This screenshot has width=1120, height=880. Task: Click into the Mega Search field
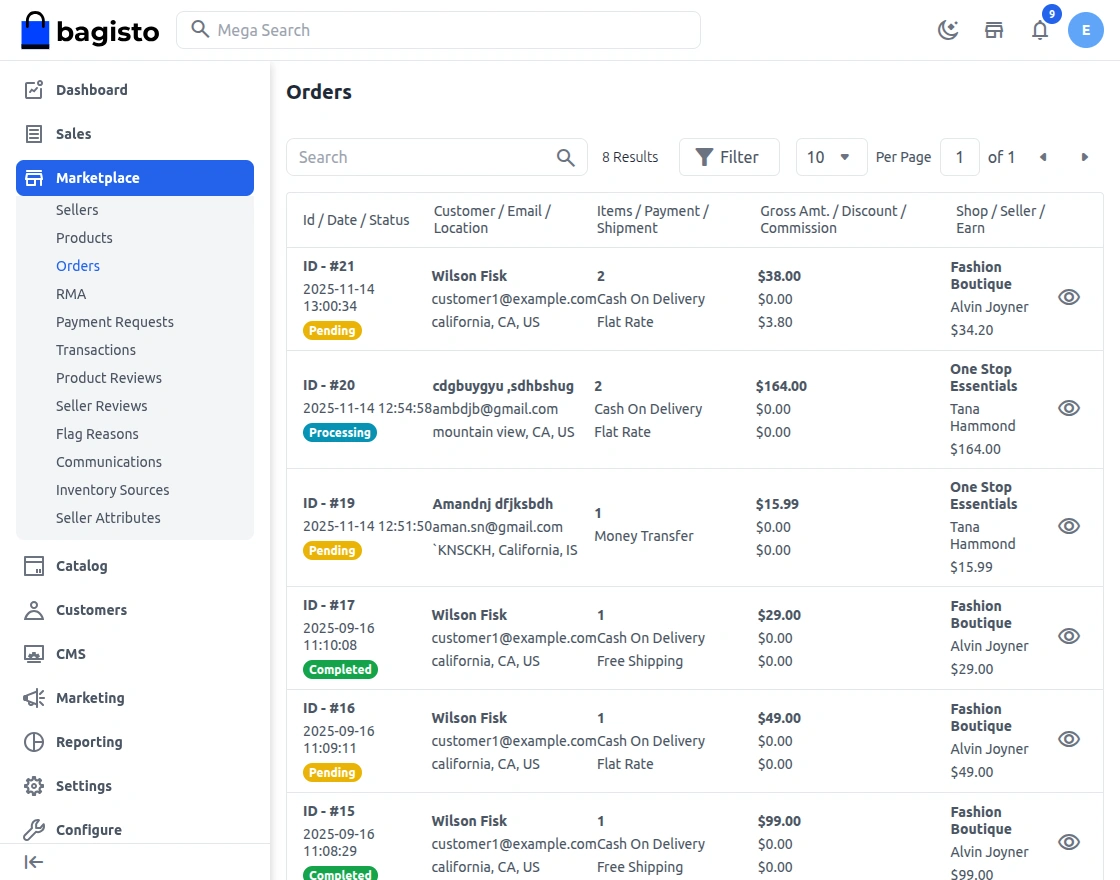coord(450,30)
